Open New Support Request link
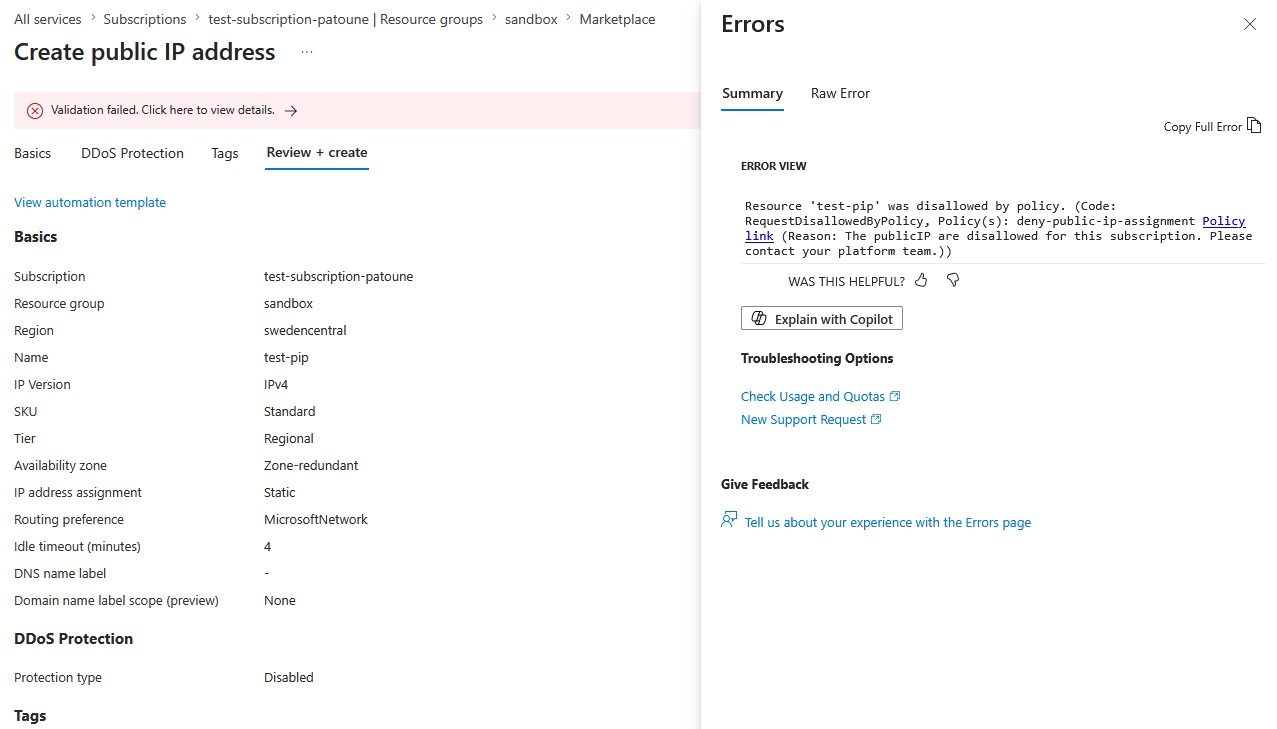1277x729 pixels. coord(803,419)
